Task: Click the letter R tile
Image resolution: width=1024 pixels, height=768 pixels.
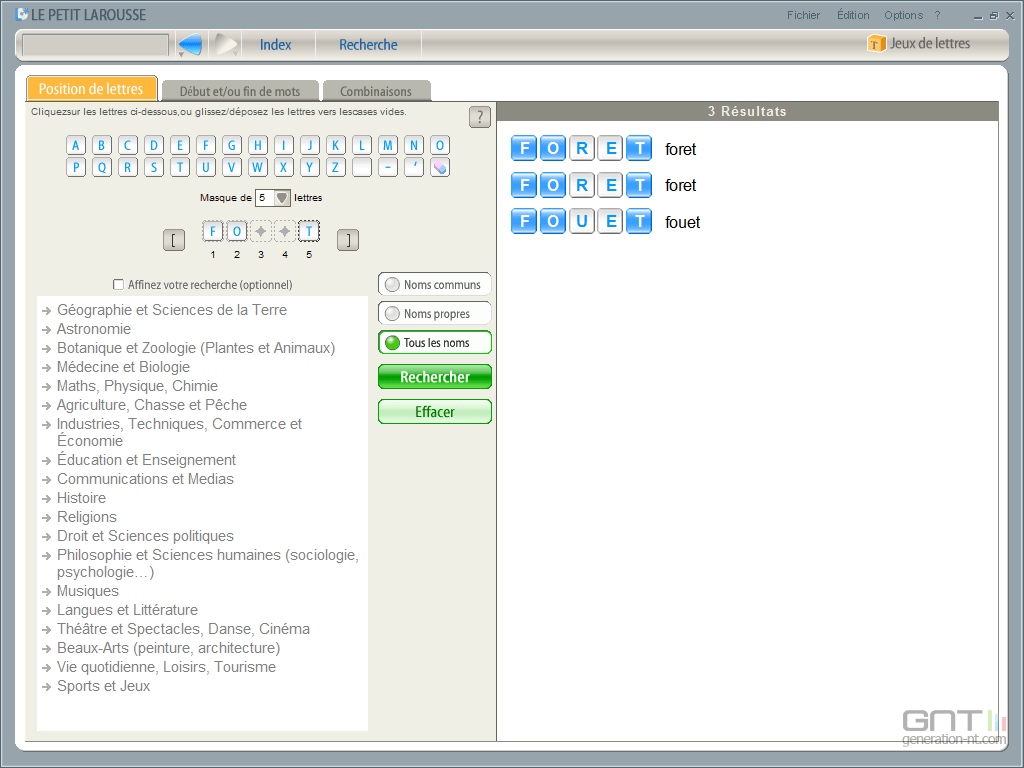Action: coord(128,167)
